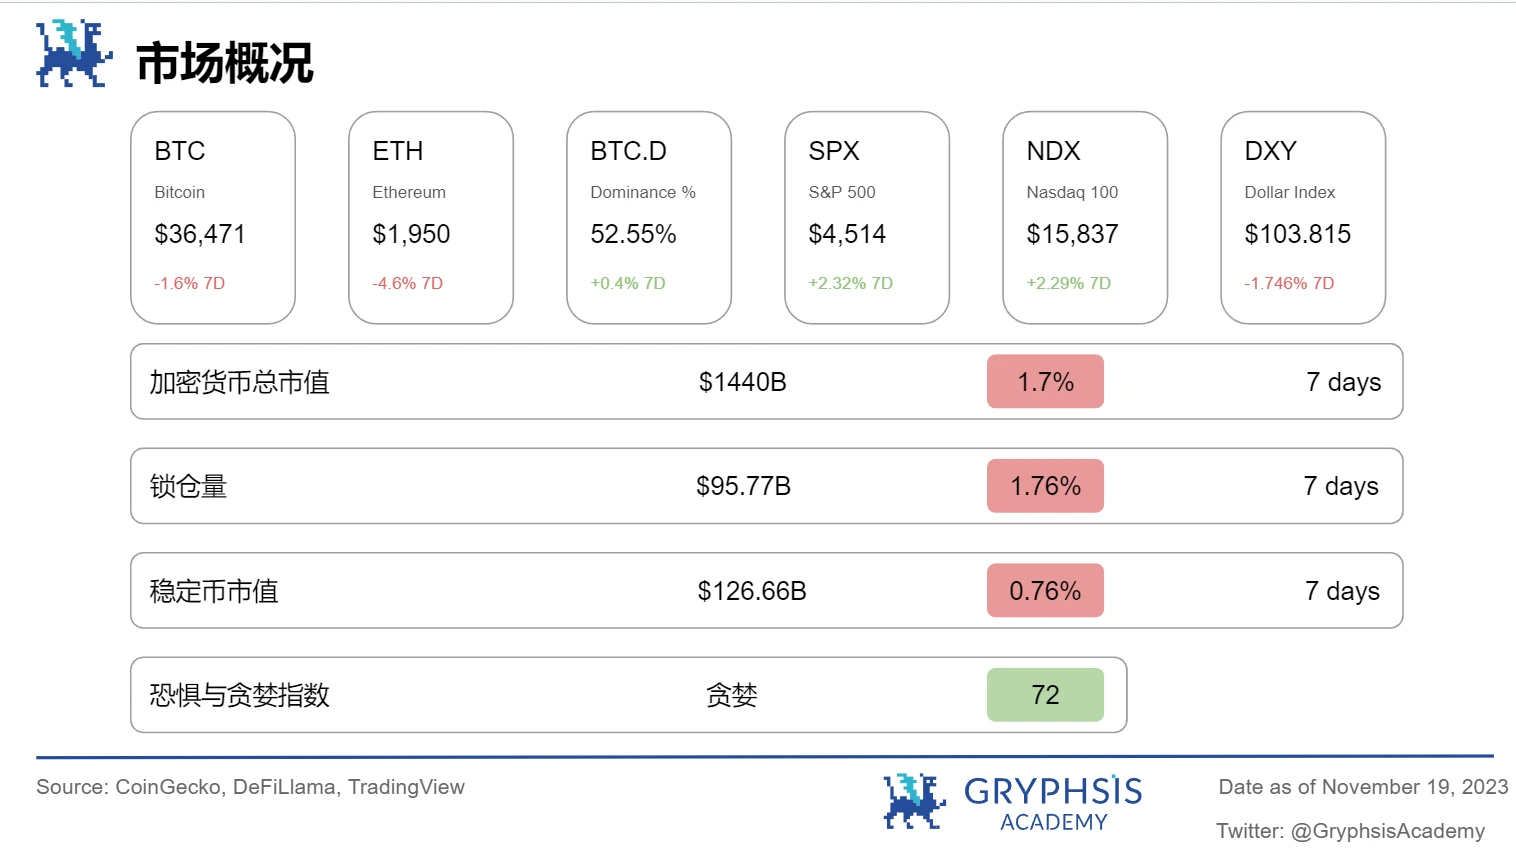
Task: Select the 稳定币市值 row label
Action: (x=214, y=591)
